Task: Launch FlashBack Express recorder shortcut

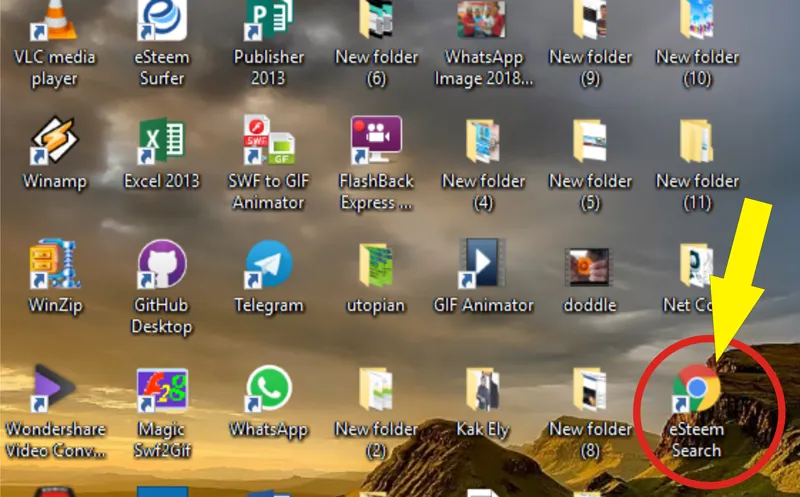Action: [376, 140]
